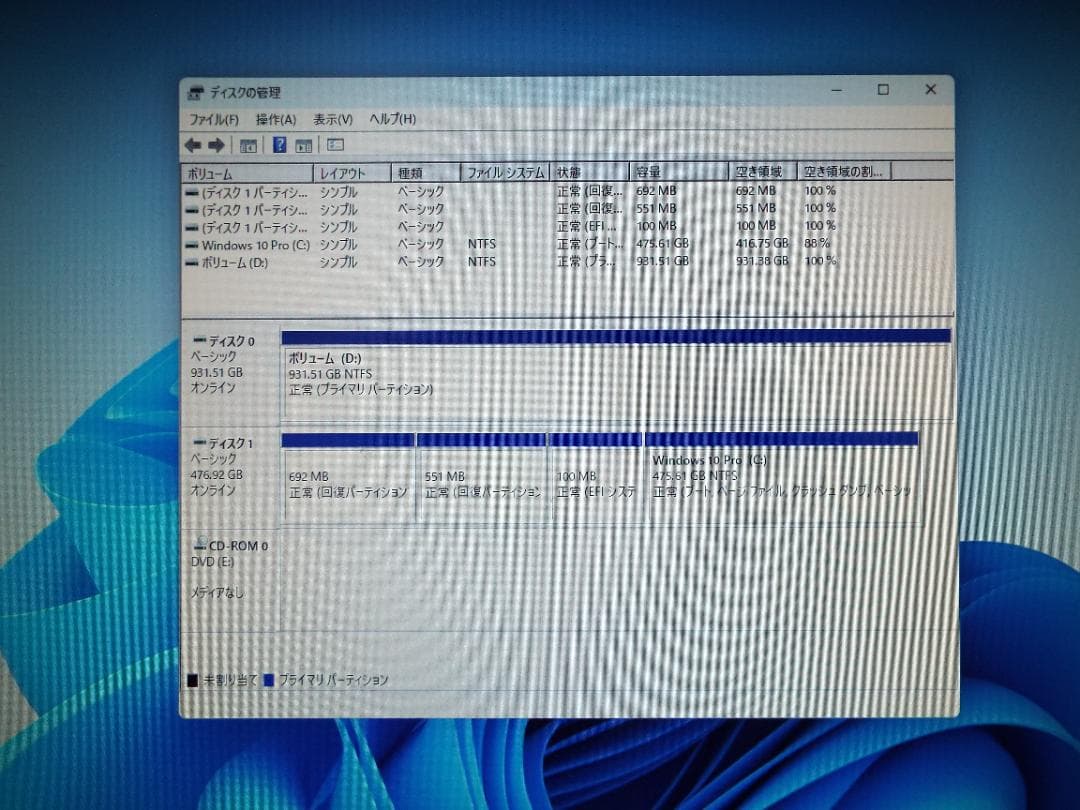Open the ファイル(F) menu

click(x=213, y=119)
